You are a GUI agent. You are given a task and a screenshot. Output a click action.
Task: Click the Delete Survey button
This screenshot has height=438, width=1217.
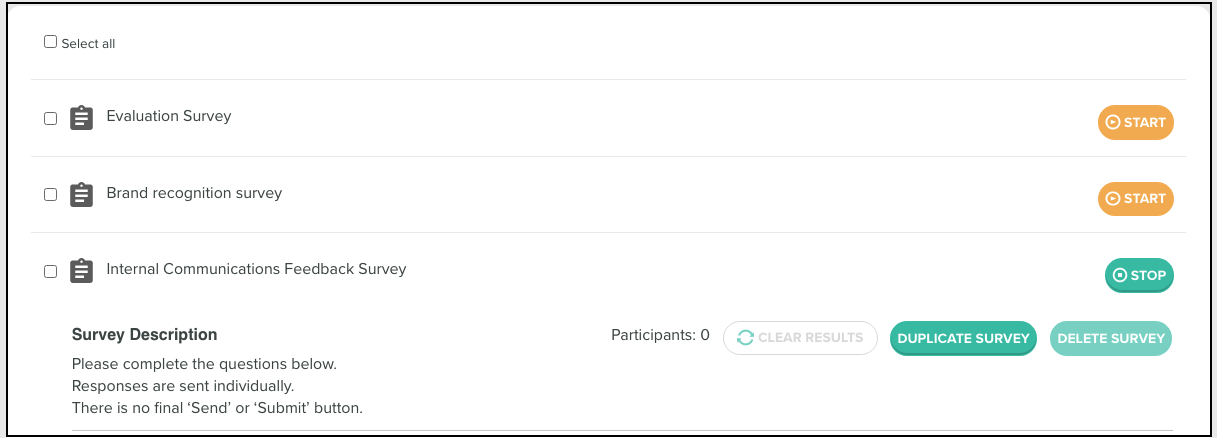tap(1111, 338)
